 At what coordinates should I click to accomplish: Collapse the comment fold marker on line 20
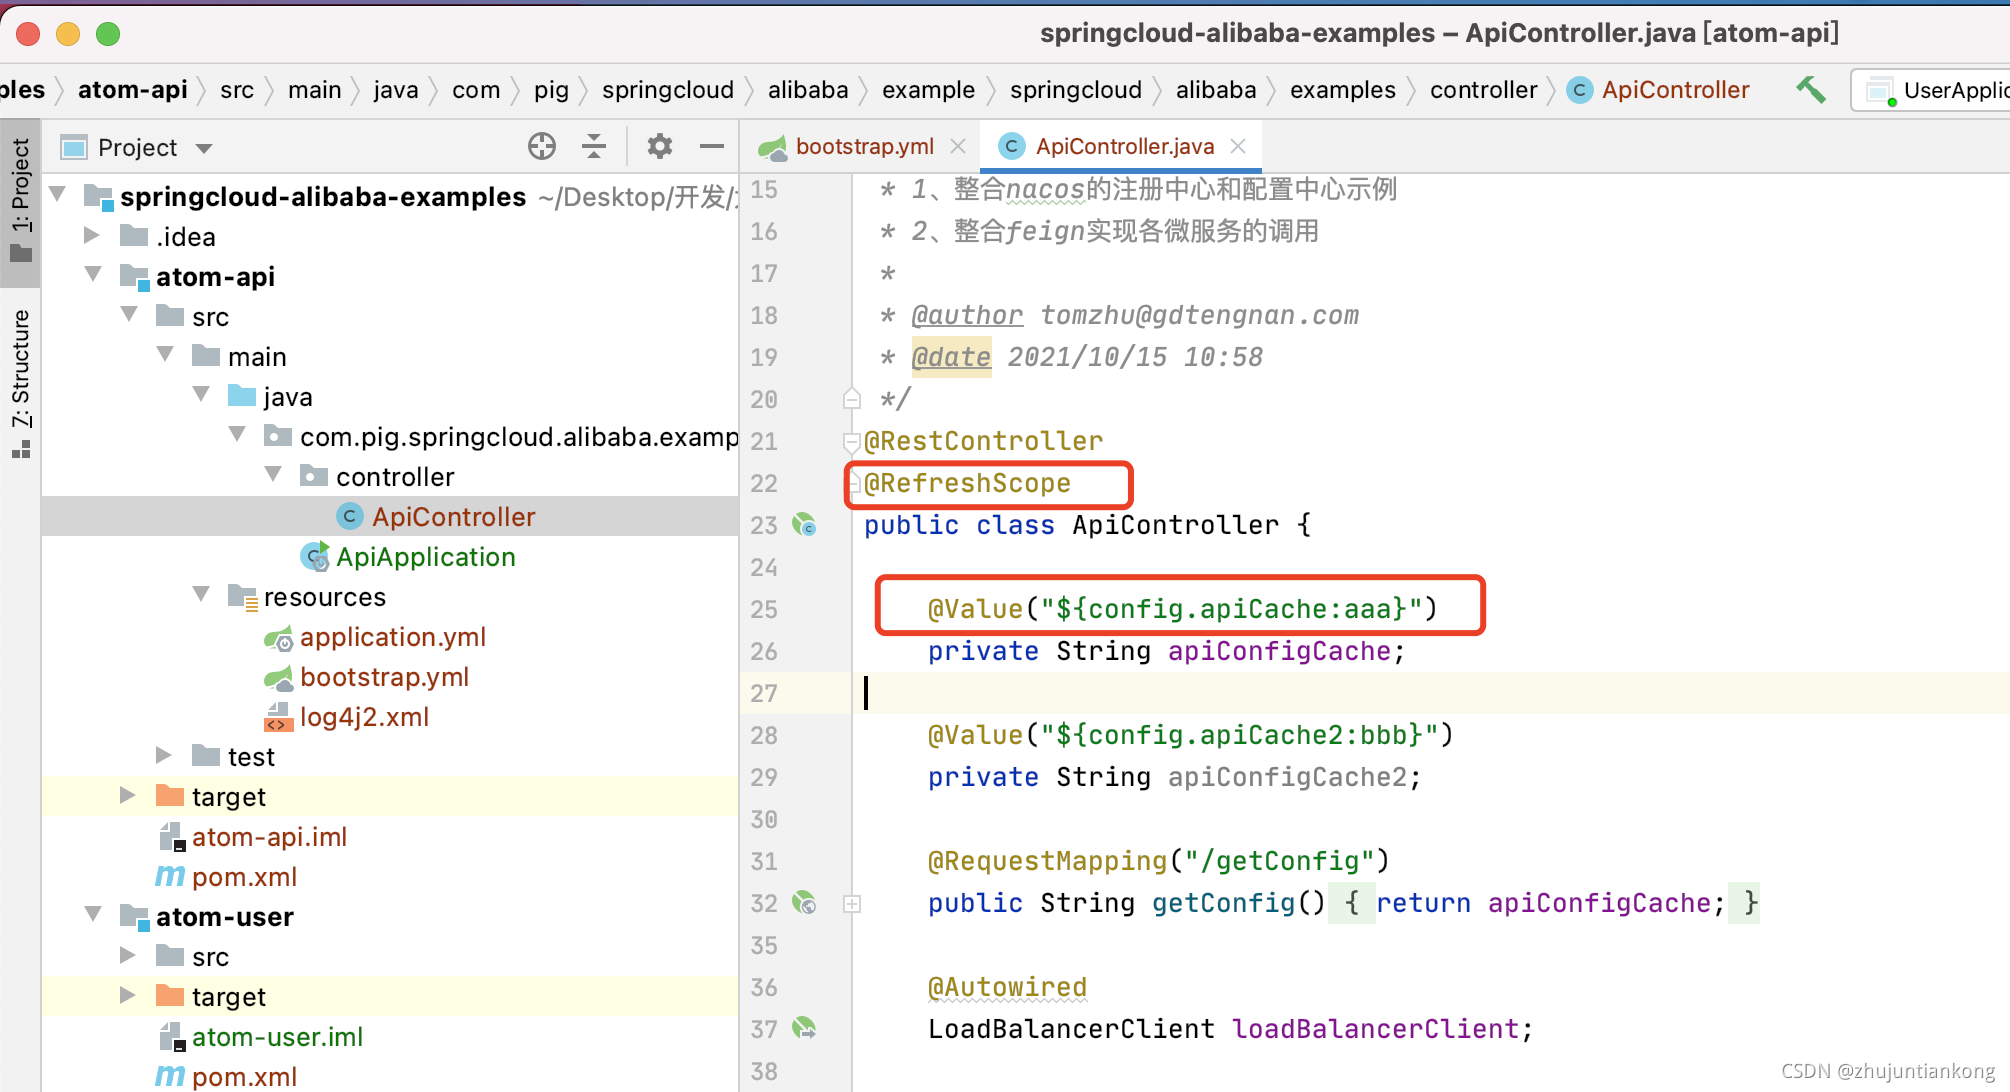pos(852,399)
